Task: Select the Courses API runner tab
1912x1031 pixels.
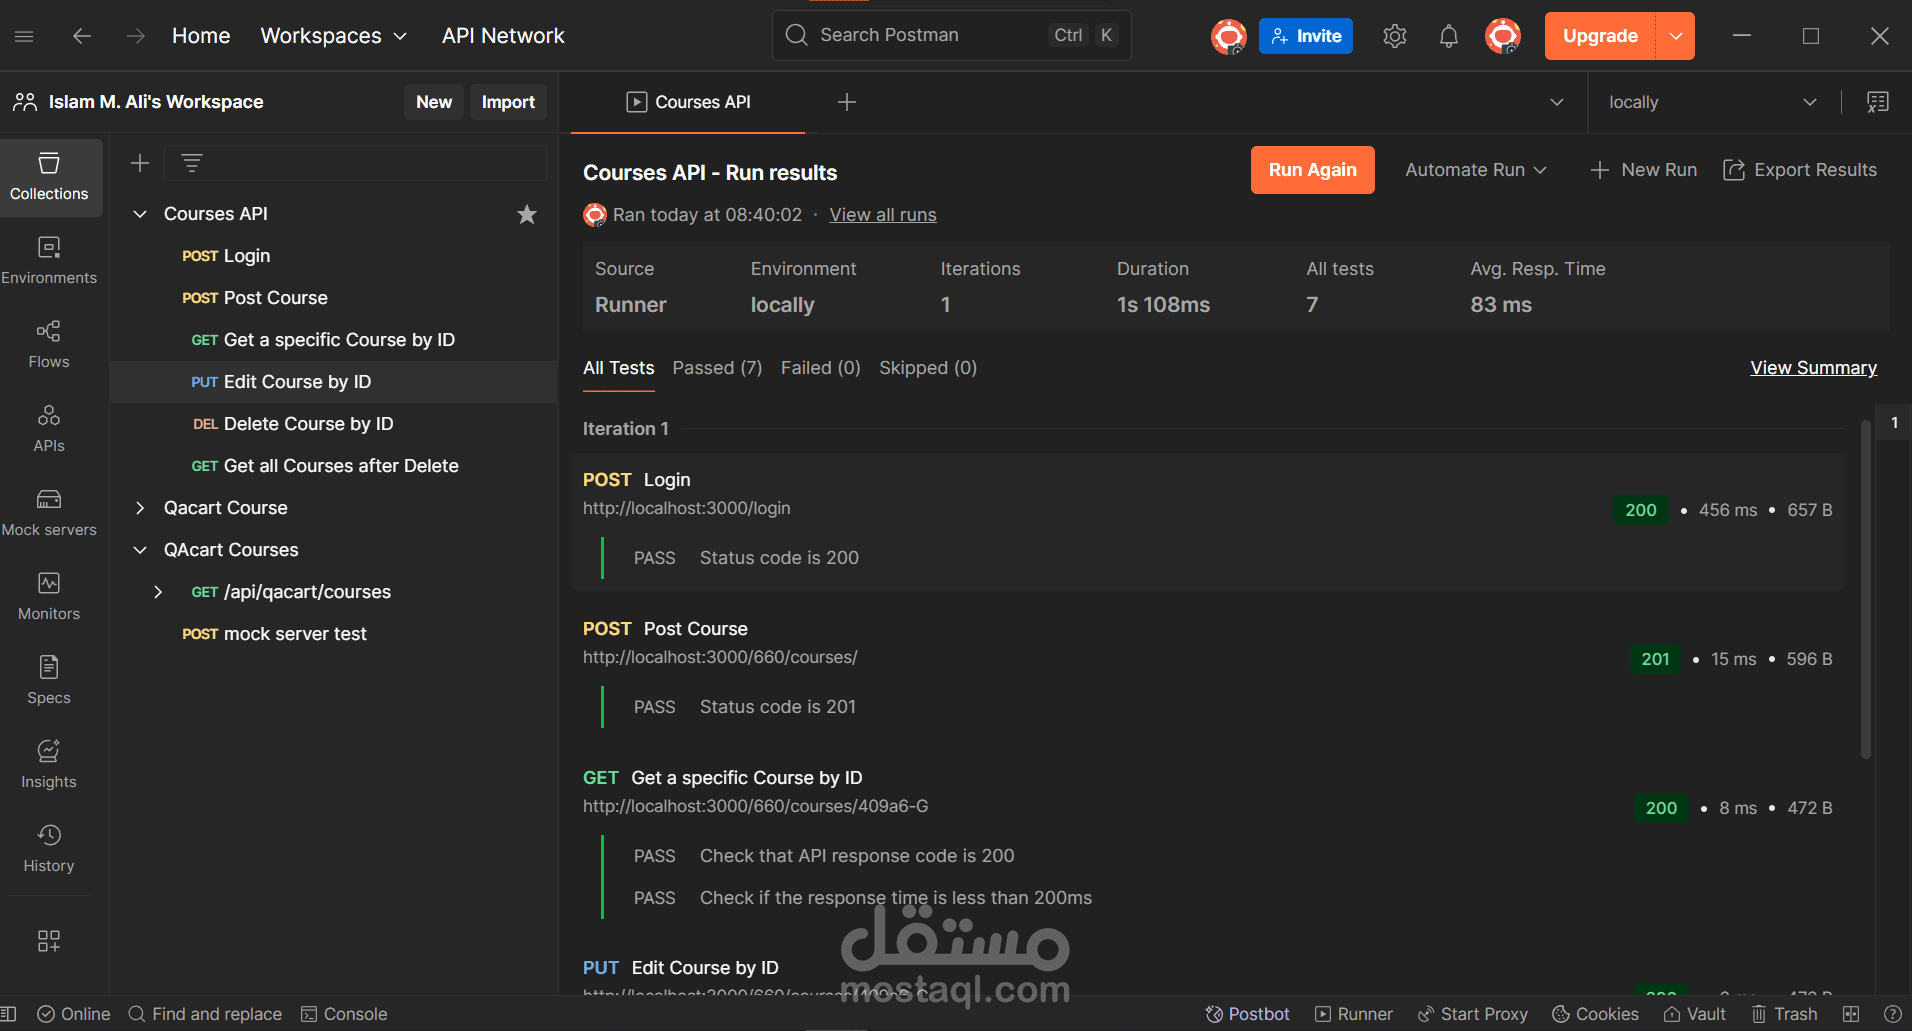Action: 688,102
